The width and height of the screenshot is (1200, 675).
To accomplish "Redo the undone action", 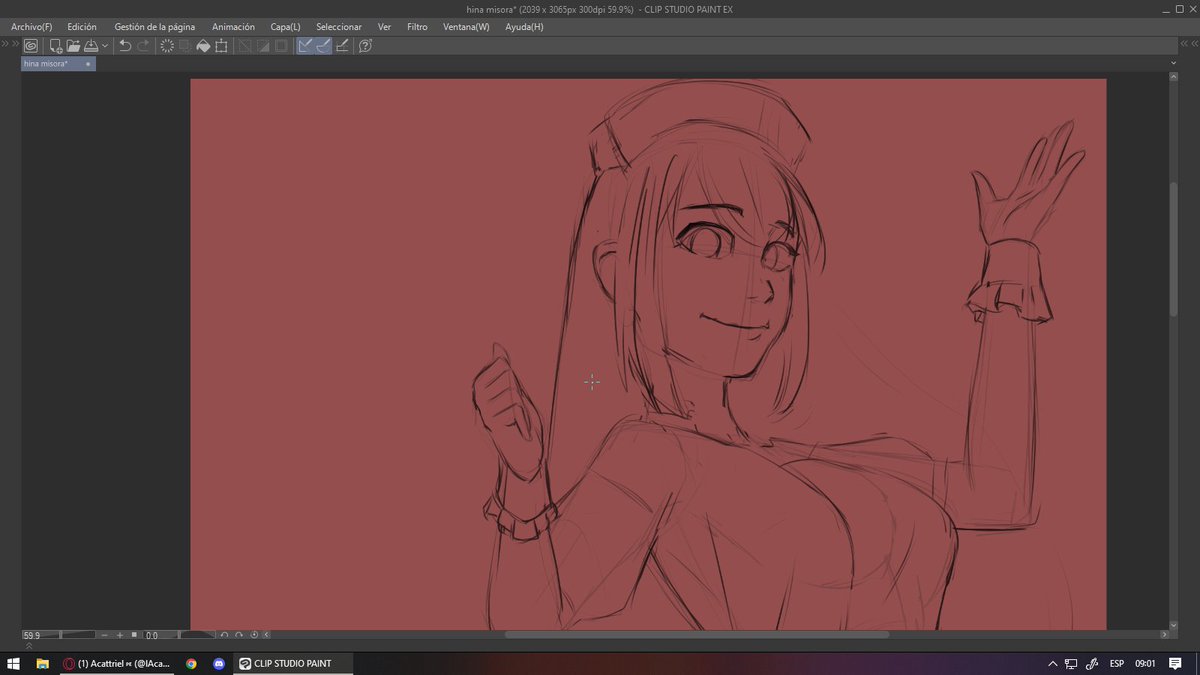I will (143, 46).
